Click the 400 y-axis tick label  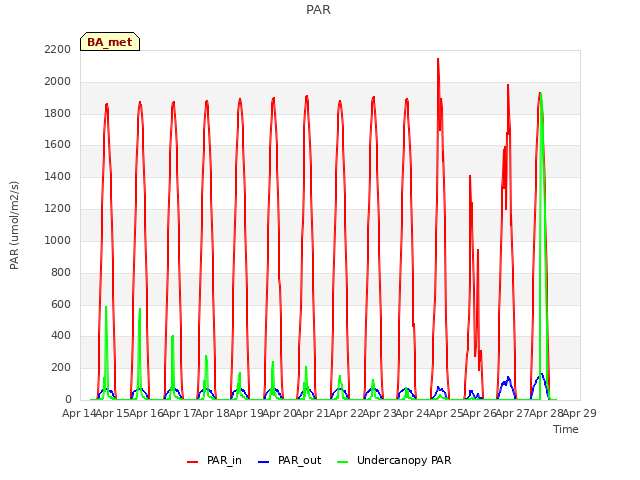click(x=61, y=336)
